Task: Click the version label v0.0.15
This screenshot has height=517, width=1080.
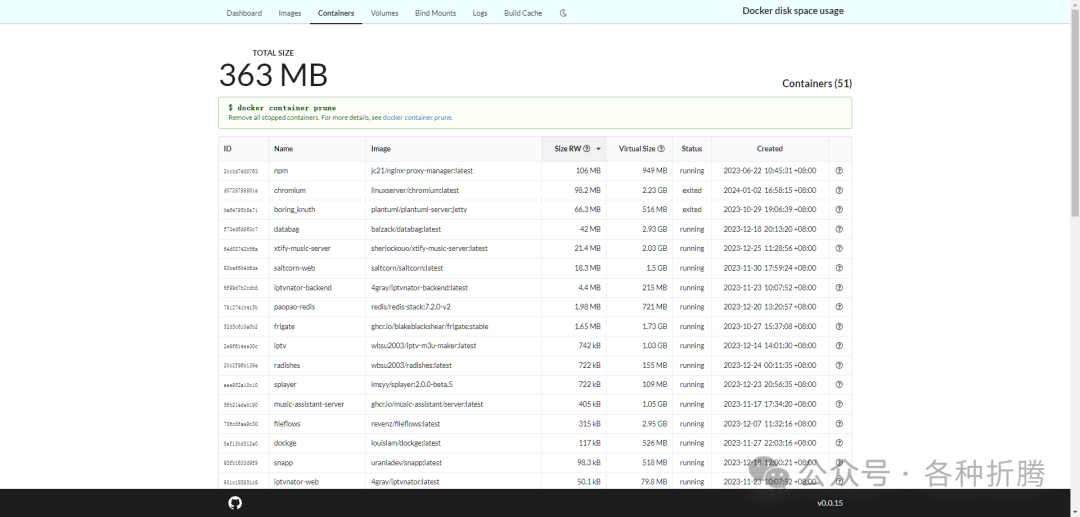Action: (x=830, y=503)
